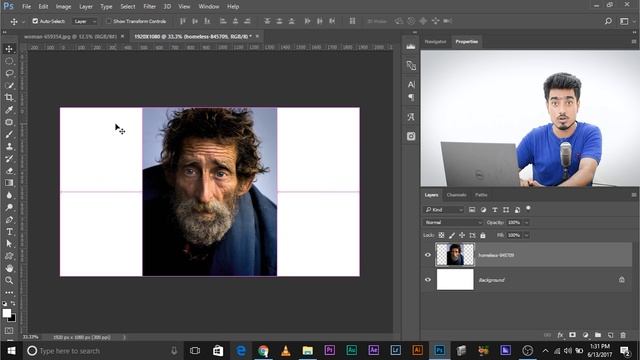Toggle the Auto-Select checkbox
This screenshot has height=360, width=640.
pyautogui.click(x=35, y=21)
